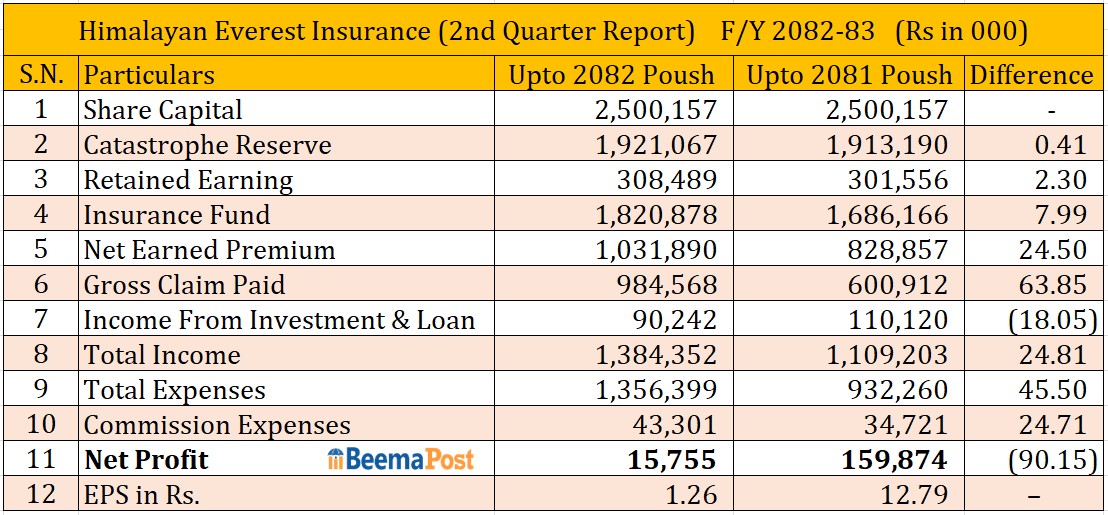Screen dimensions: 1108x515
Task: Click the Upto 2082 Poush column header
Action: 612,75
